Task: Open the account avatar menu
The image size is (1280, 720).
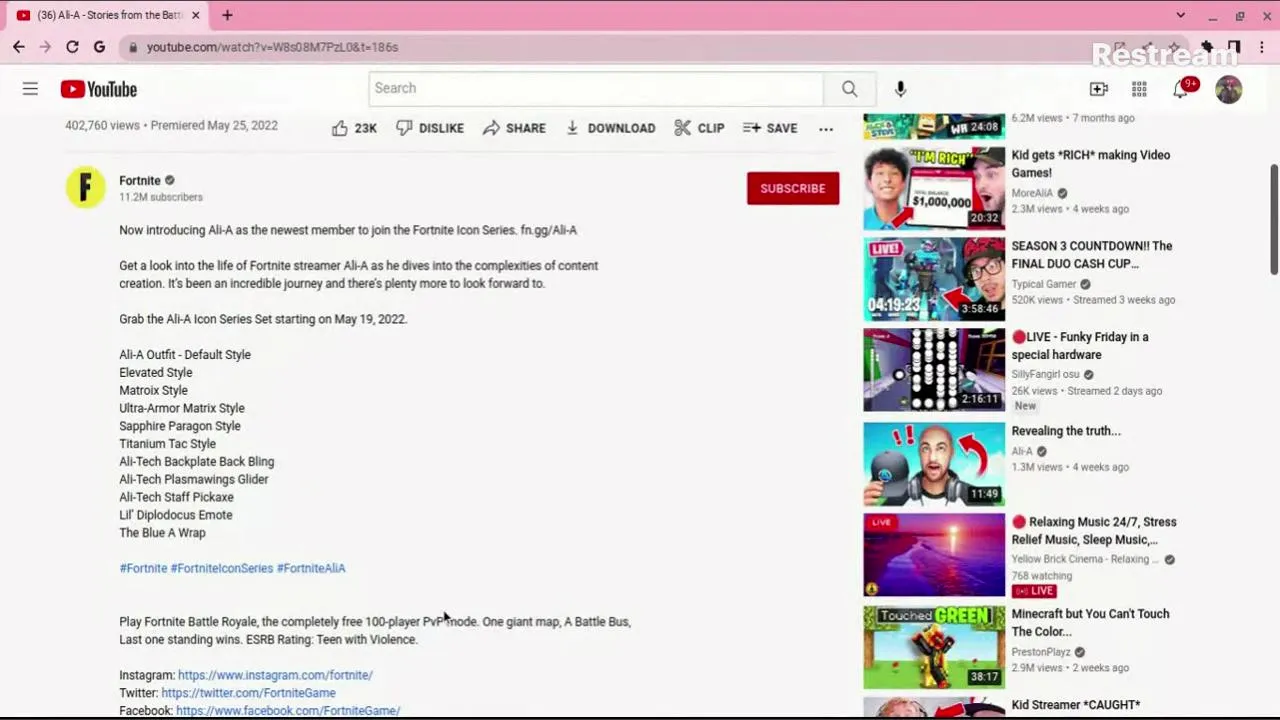Action: tap(1229, 89)
